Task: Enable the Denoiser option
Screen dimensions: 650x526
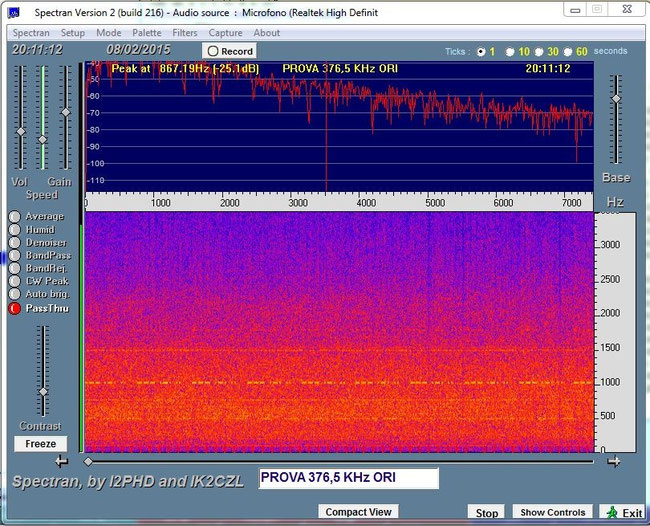Action: (15, 242)
